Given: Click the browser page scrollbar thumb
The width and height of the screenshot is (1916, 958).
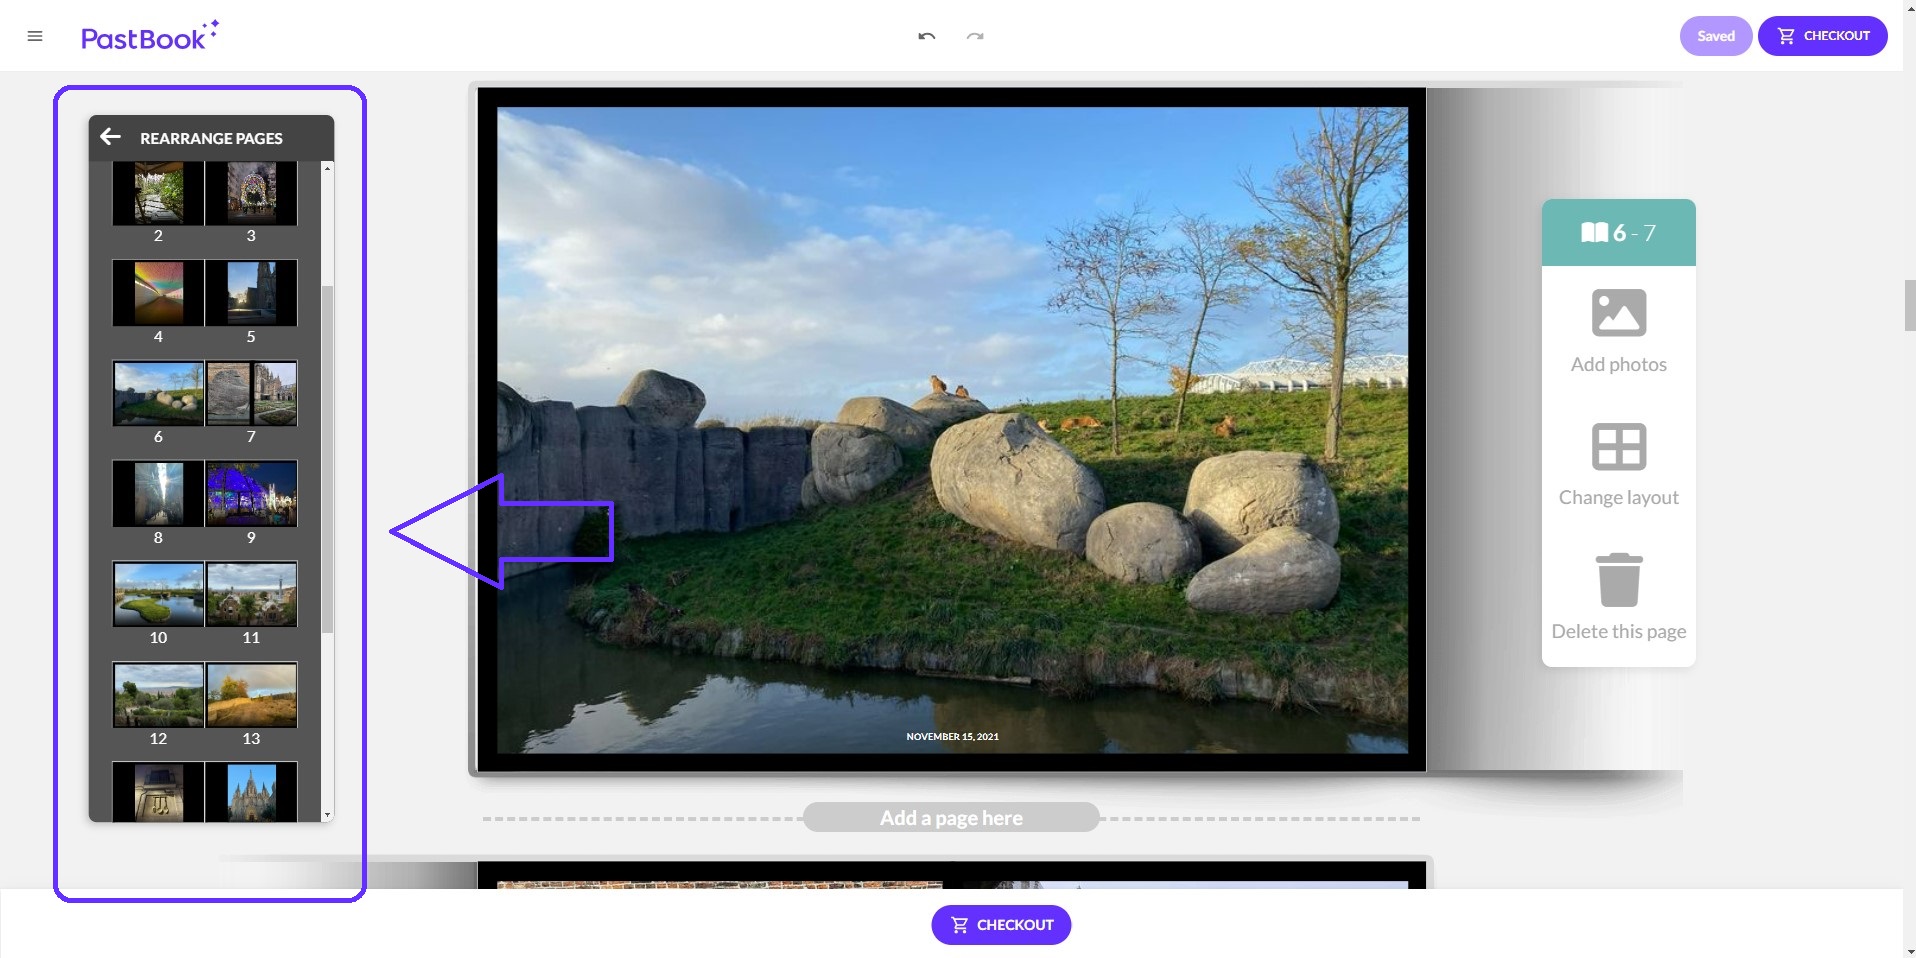Looking at the screenshot, I should click(1909, 305).
